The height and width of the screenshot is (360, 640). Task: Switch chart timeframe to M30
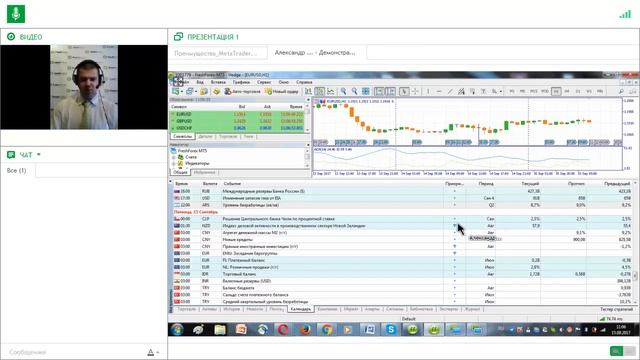pyautogui.click(x=544, y=91)
